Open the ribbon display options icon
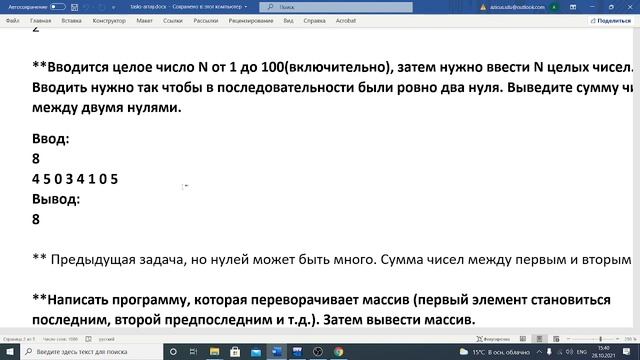This screenshot has width=640, height=360. pos(573,7)
